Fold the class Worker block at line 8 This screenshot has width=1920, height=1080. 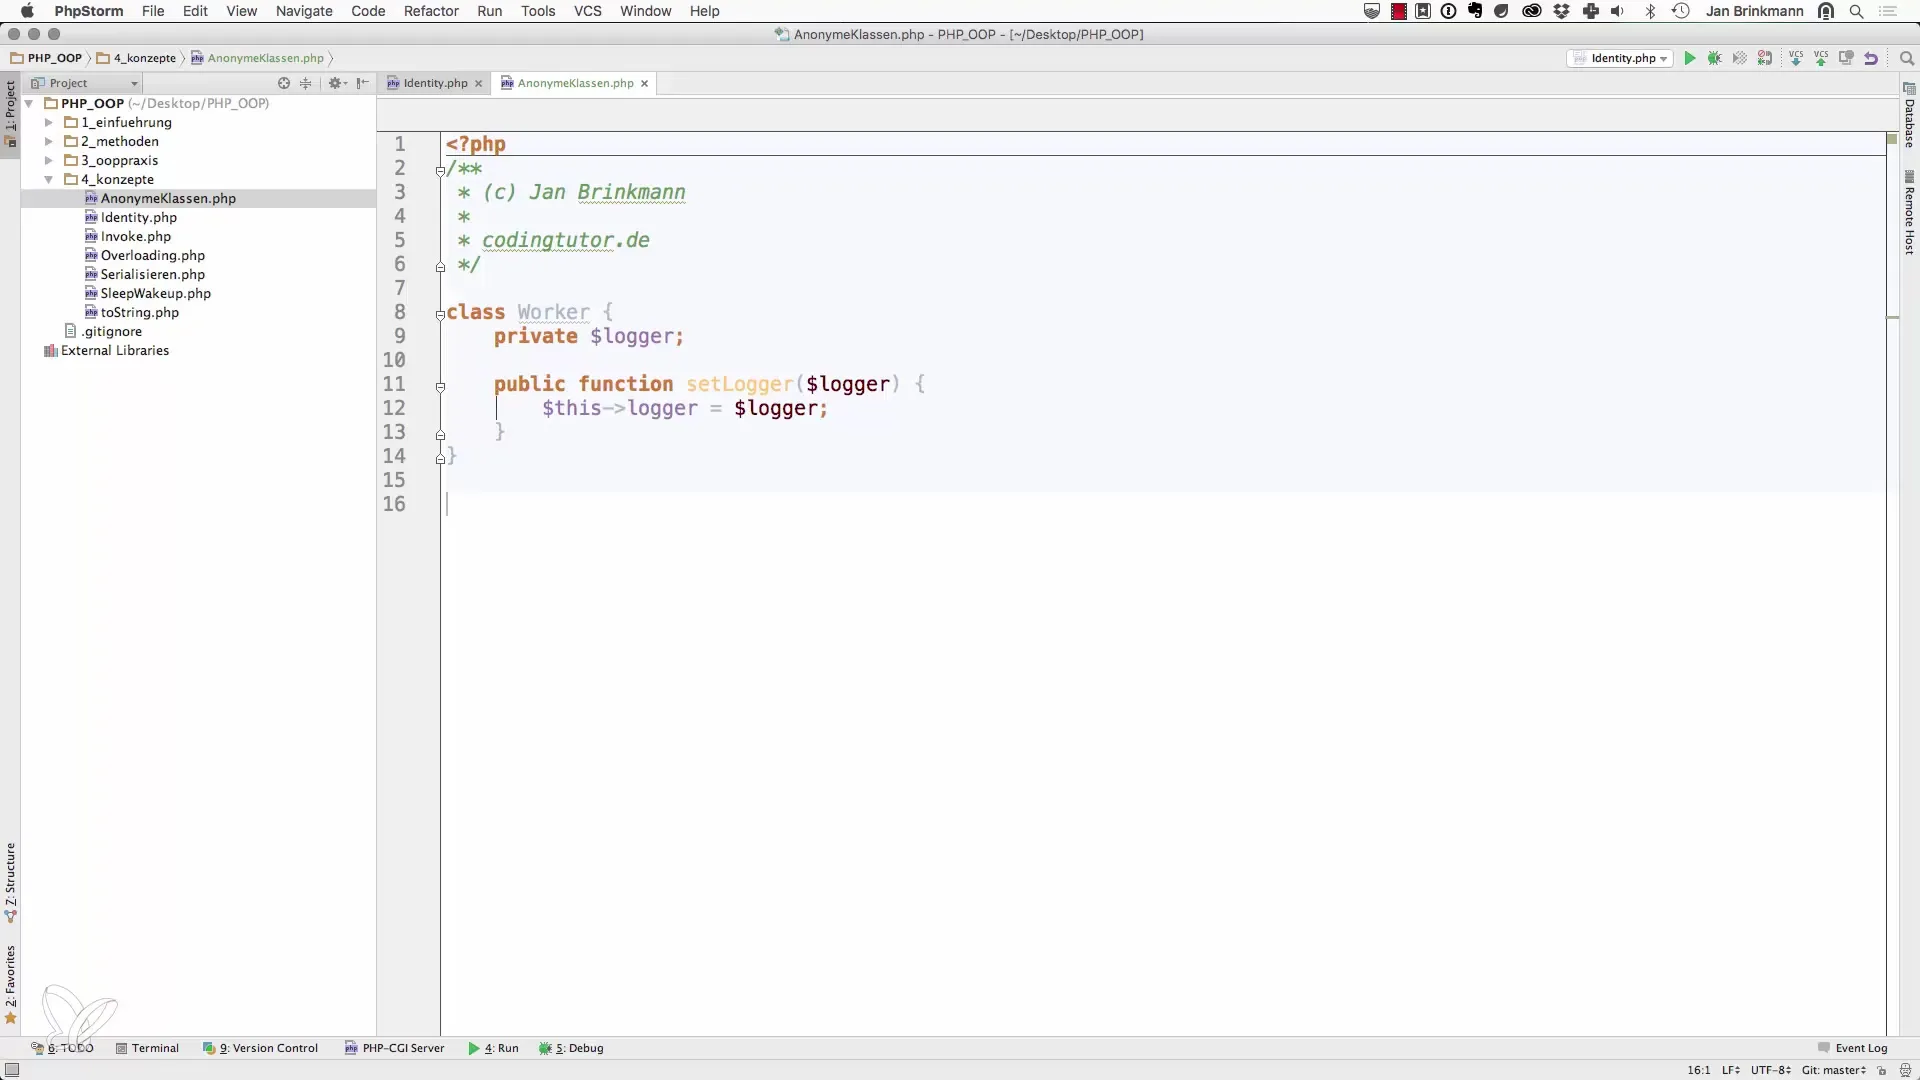click(x=440, y=314)
